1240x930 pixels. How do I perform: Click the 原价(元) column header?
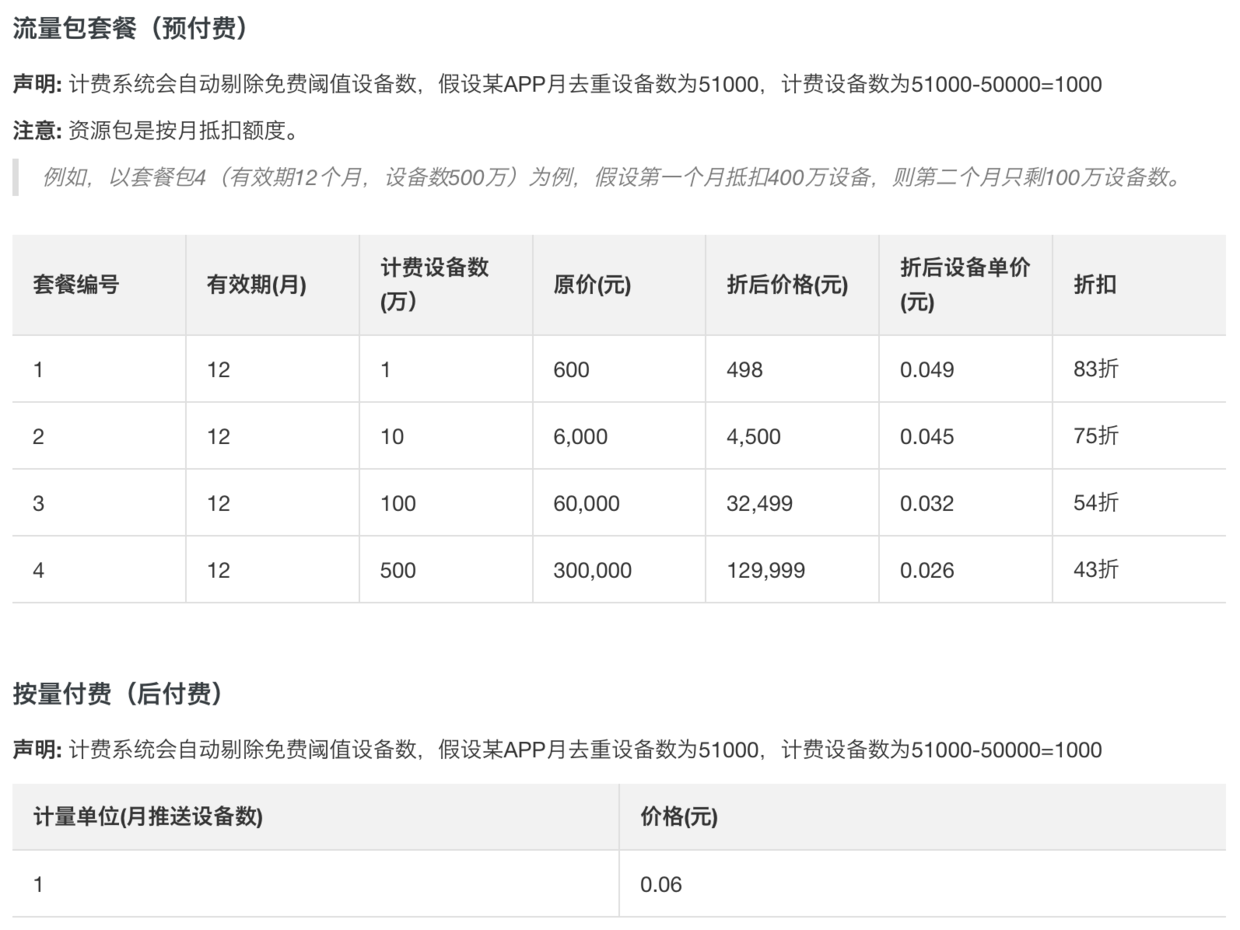[619, 285]
